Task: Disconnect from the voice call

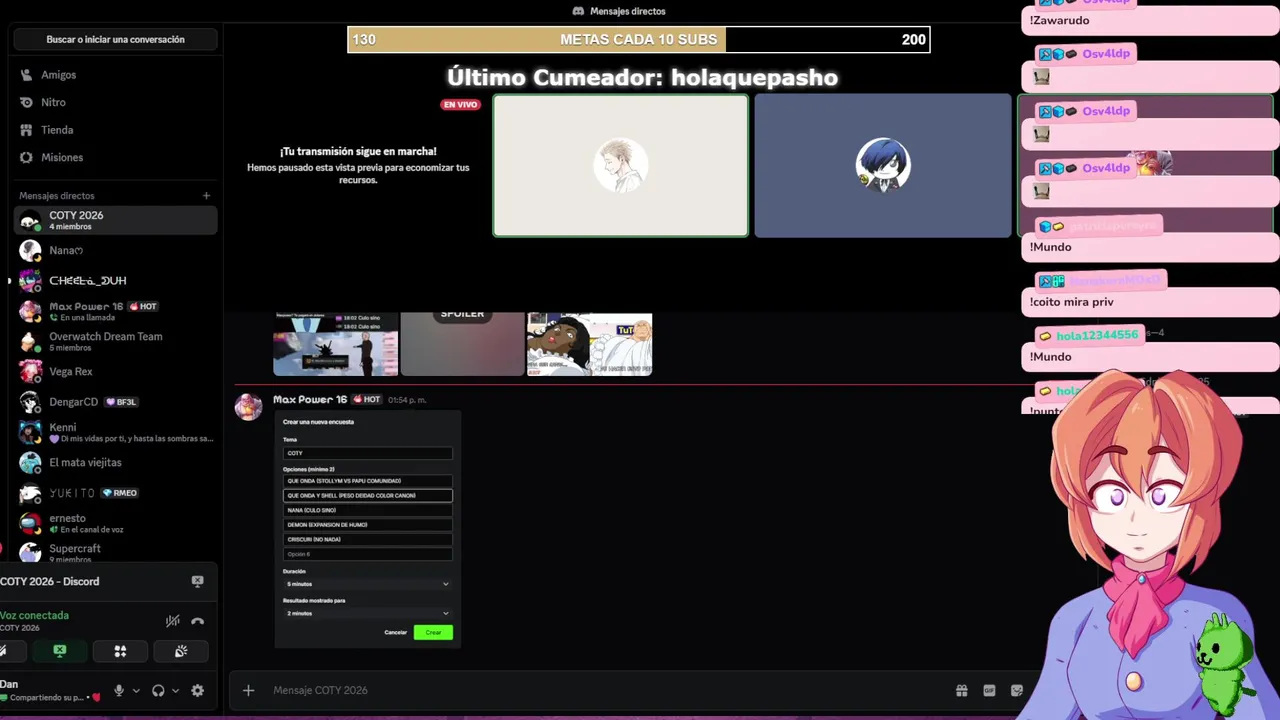Action: click(197, 621)
